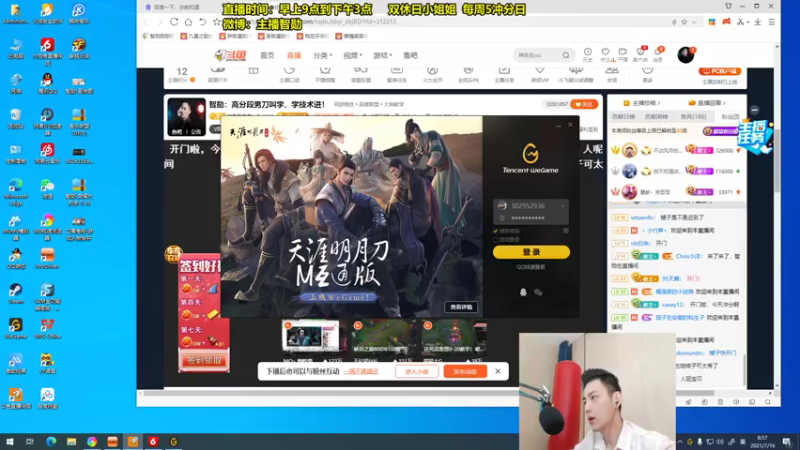Open WeGame from the taskbar
Screen dimensions: 800x450
pyautogui.click(x=173, y=441)
